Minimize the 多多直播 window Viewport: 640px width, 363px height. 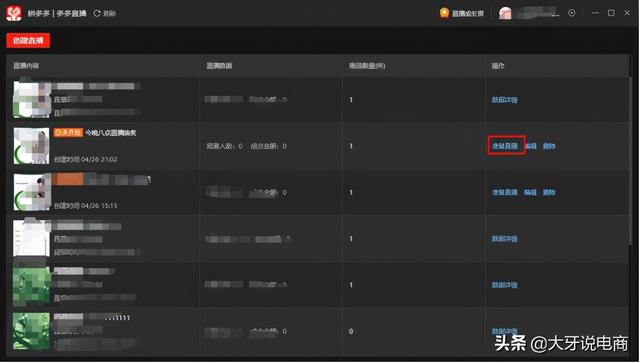pyautogui.click(x=595, y=13)
